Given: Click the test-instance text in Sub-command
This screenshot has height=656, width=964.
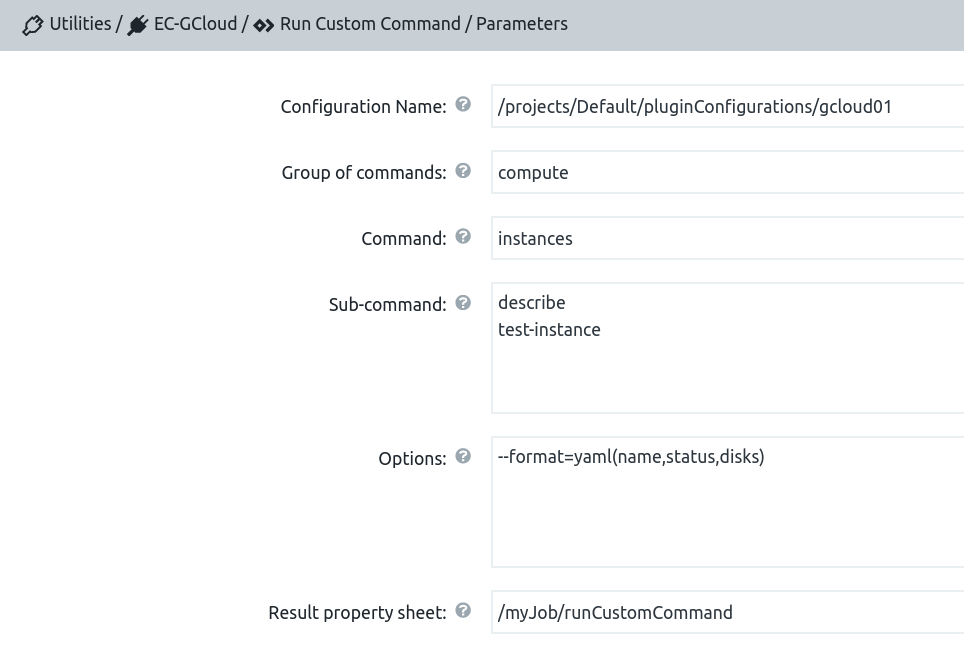Looking at the screenshot, I should point(549,329).
